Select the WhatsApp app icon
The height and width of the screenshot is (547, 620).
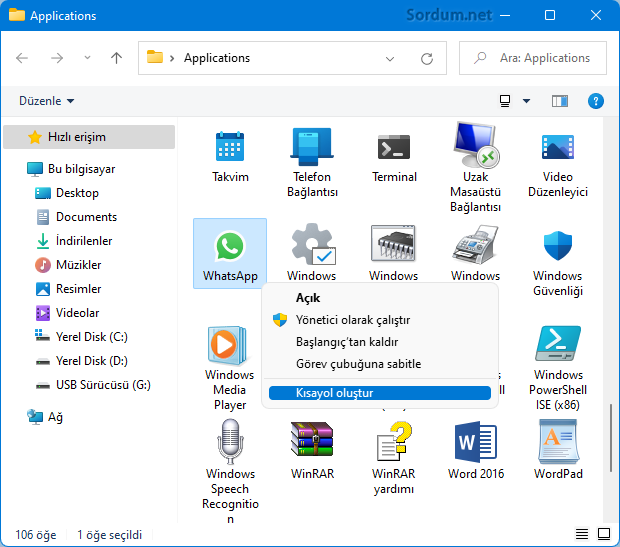pos(230,246)
